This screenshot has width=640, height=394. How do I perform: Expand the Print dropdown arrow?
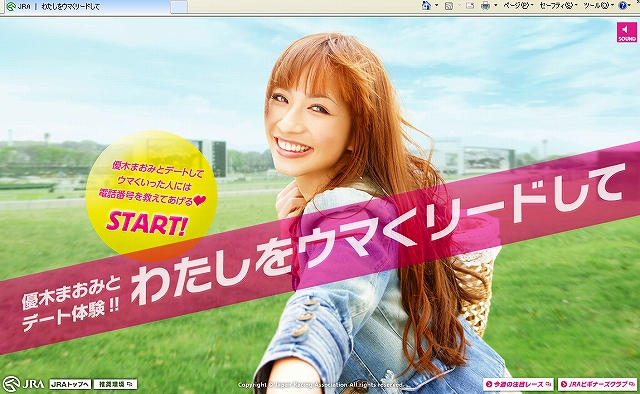click(x=496, y=6)
